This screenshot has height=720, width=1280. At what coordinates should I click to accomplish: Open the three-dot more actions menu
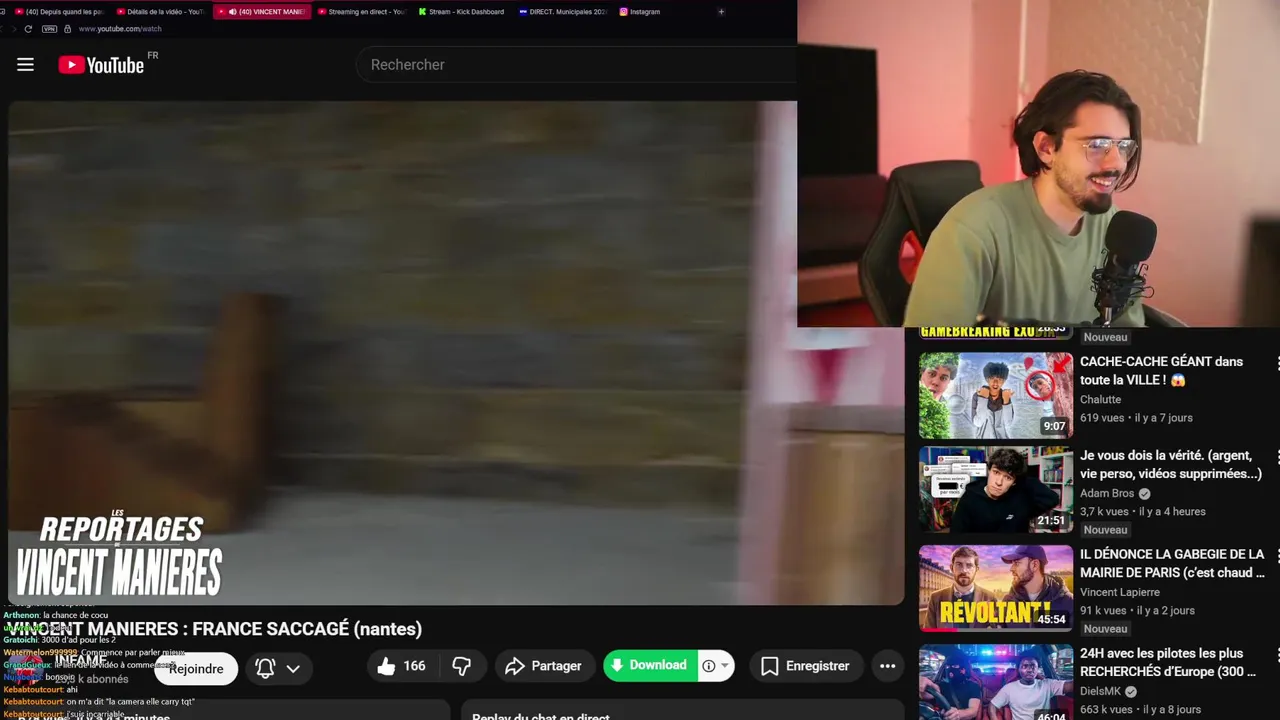pyautogui.click(x=887, y=666)
